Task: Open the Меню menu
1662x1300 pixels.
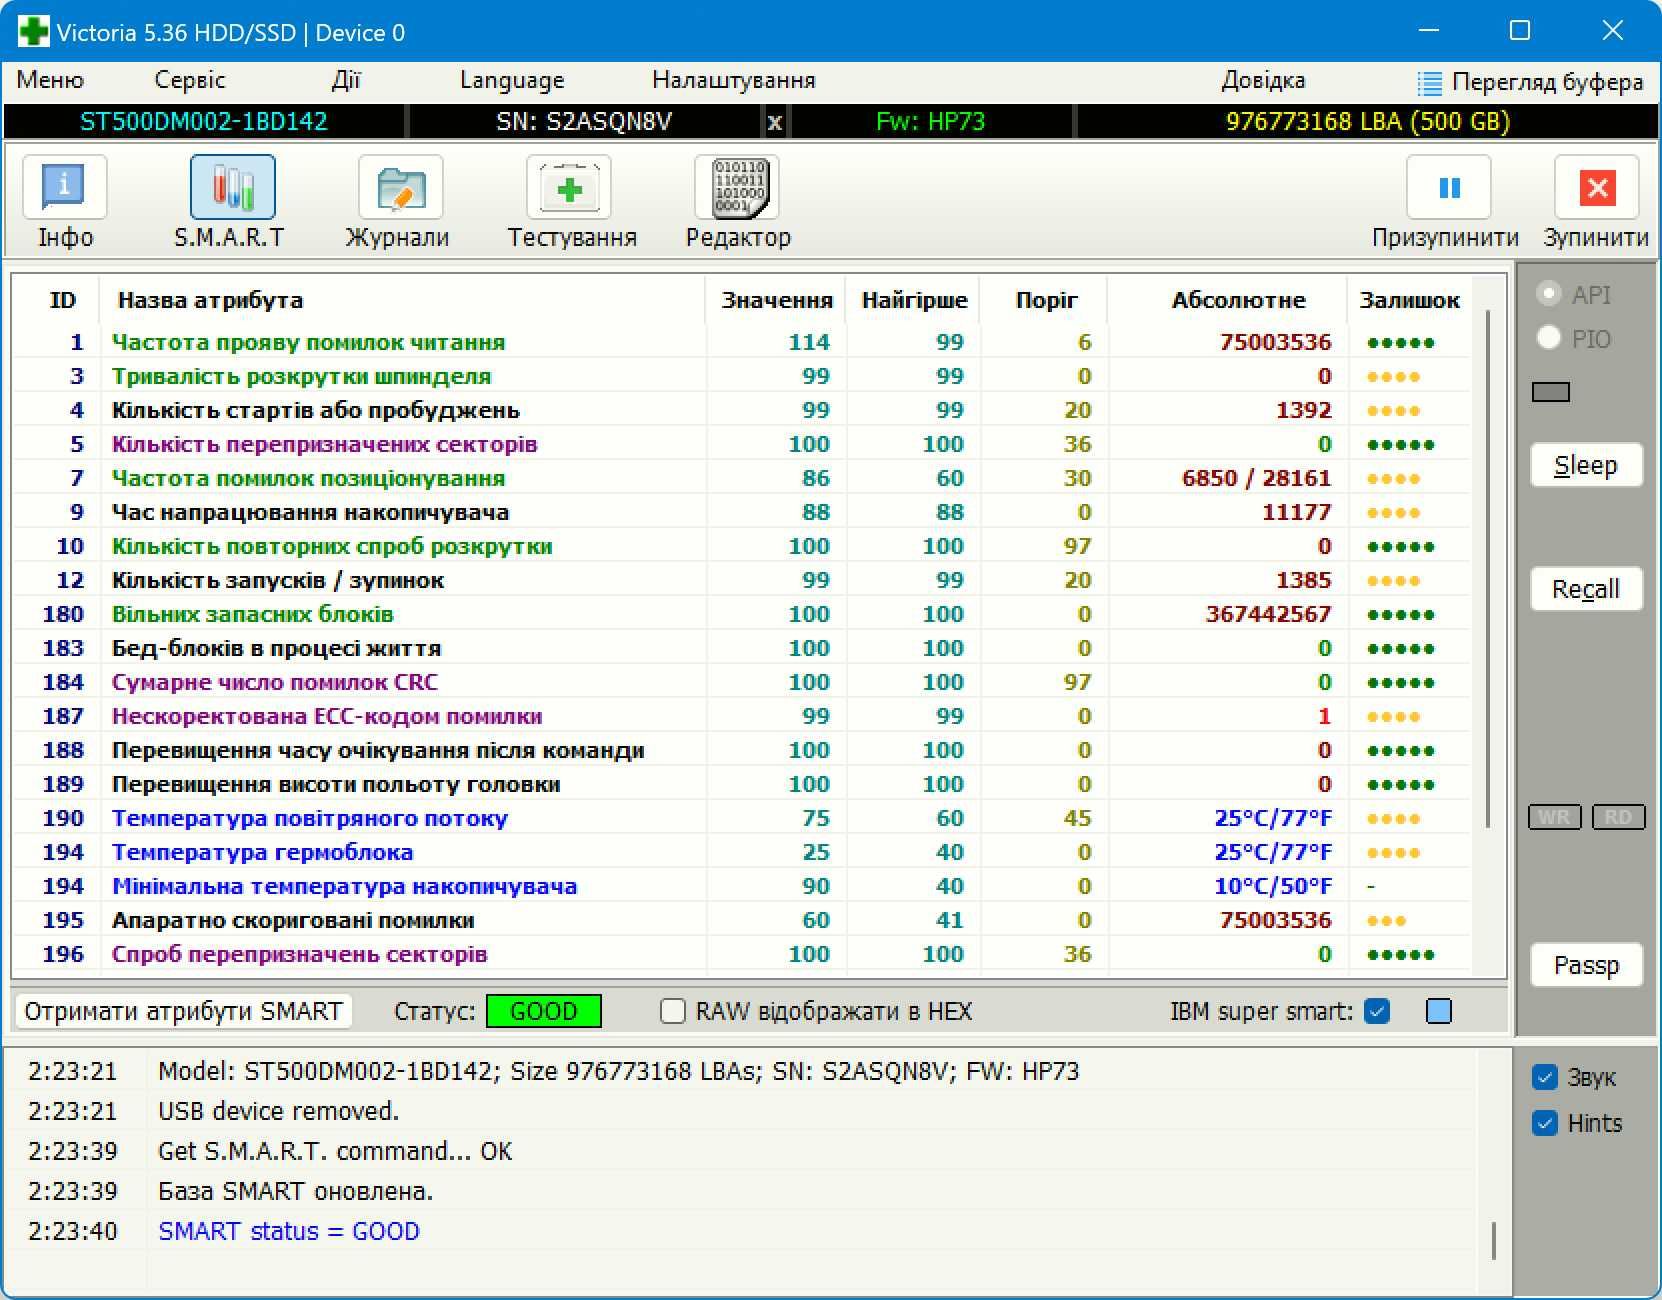Action: (50, 80)
